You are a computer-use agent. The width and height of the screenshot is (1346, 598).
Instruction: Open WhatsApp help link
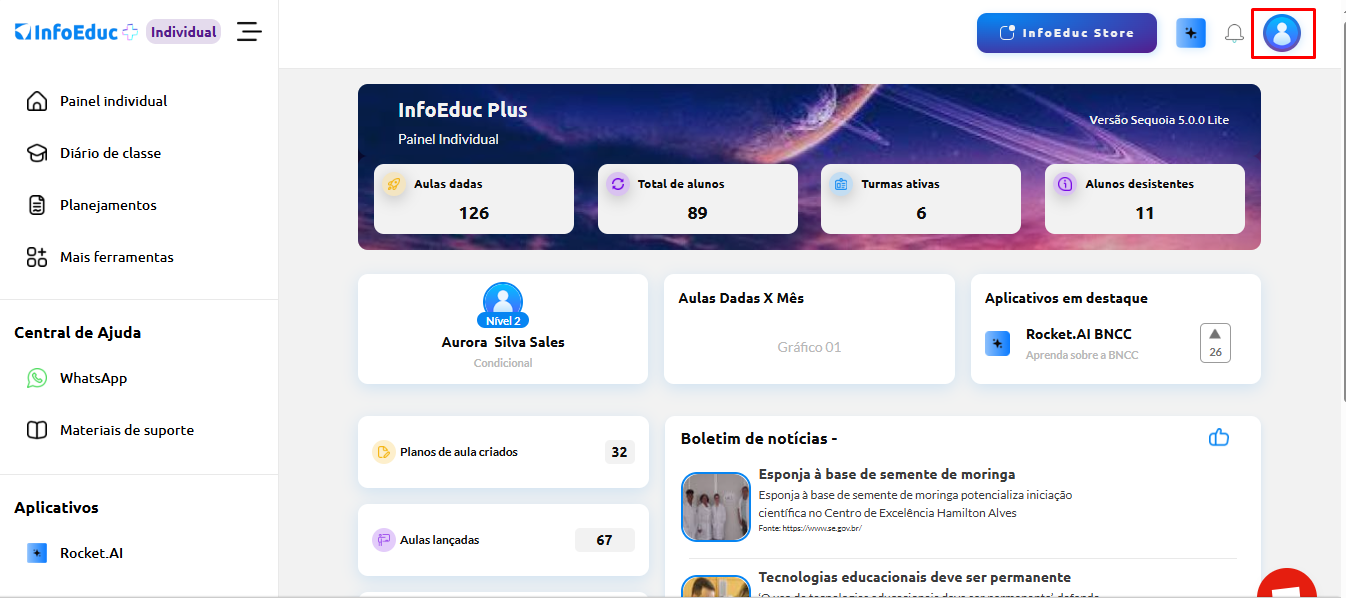[x=93, y=378]
